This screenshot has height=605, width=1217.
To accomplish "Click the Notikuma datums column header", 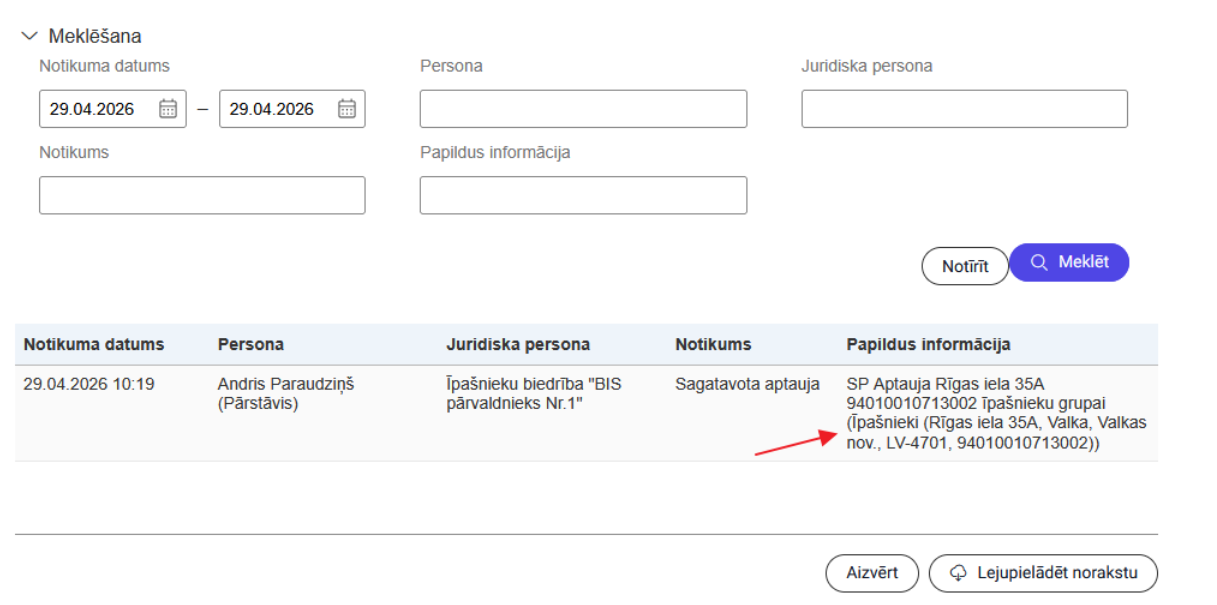I will 94,344.
